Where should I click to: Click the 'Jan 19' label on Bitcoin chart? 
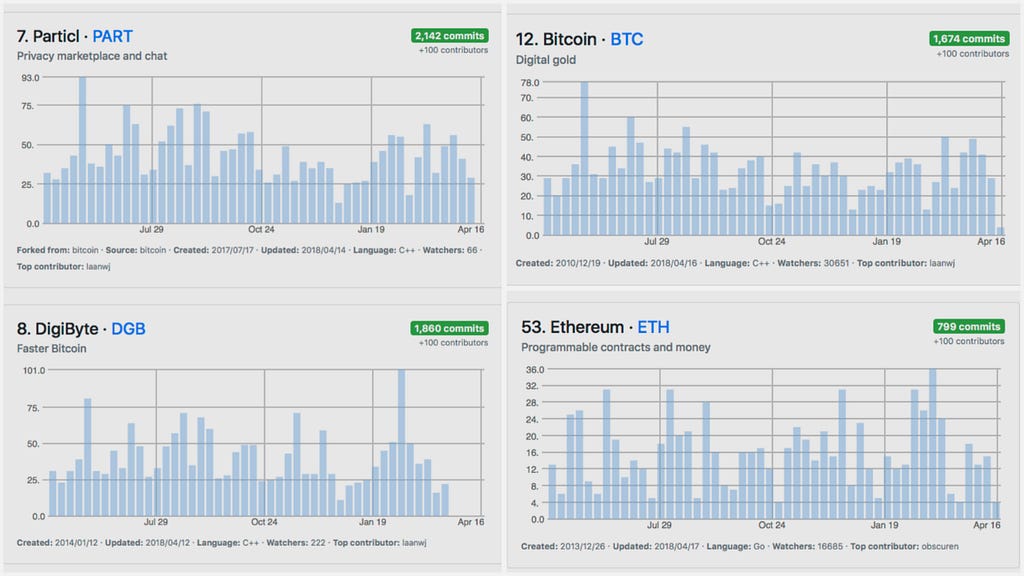point(886,242)
